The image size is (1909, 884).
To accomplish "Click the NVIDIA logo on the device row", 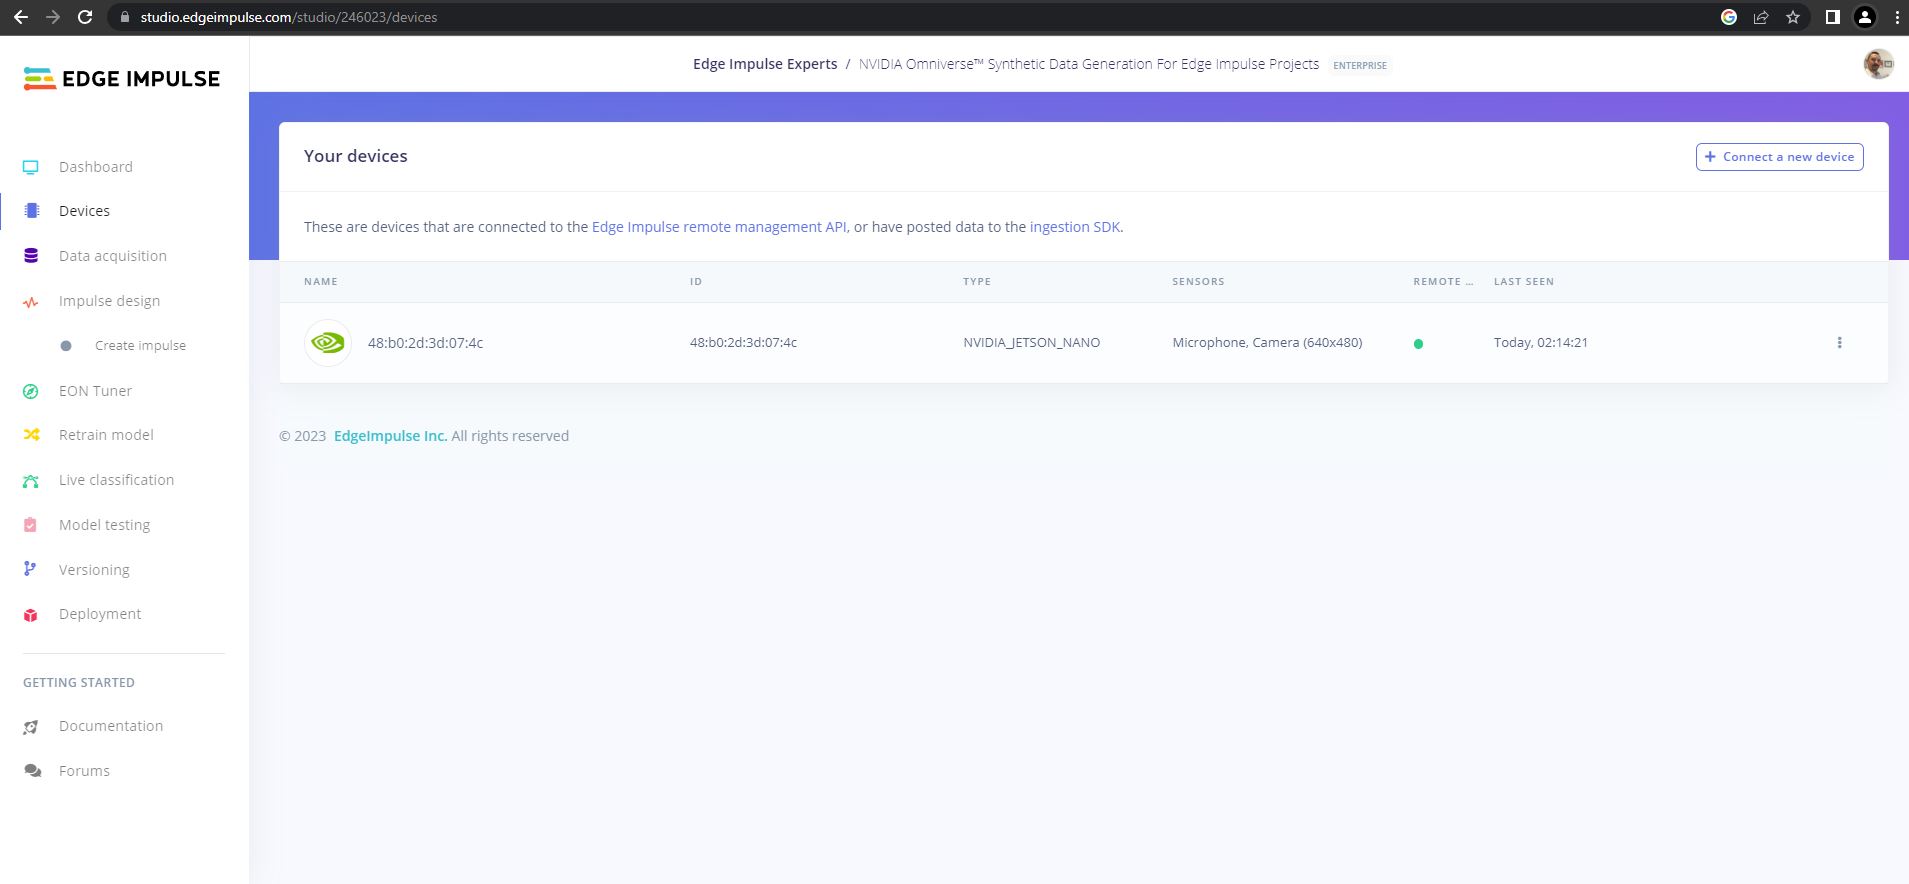I will click(x=328, y=343).
